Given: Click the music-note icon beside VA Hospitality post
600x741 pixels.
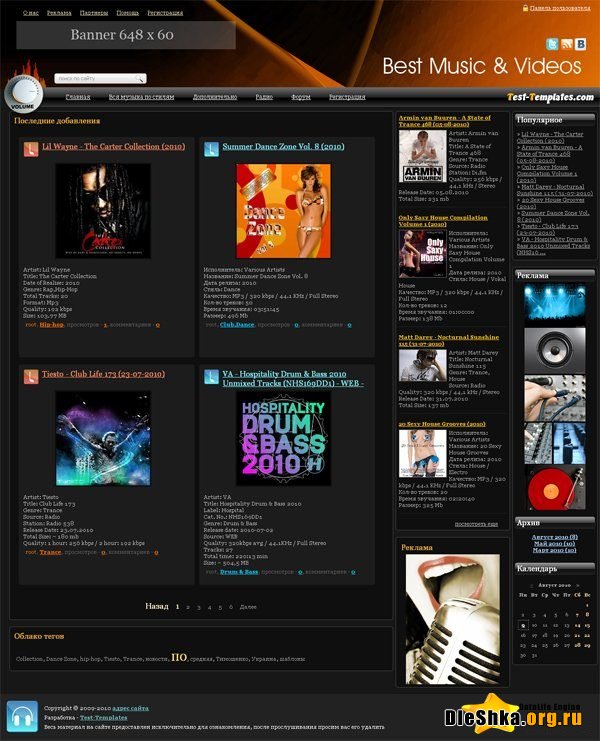Looking at the screenshot, I should click(211, 376).
